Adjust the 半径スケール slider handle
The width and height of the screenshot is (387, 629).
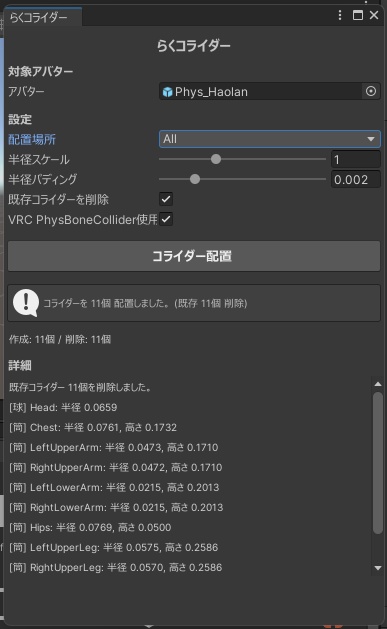(216, 159)
